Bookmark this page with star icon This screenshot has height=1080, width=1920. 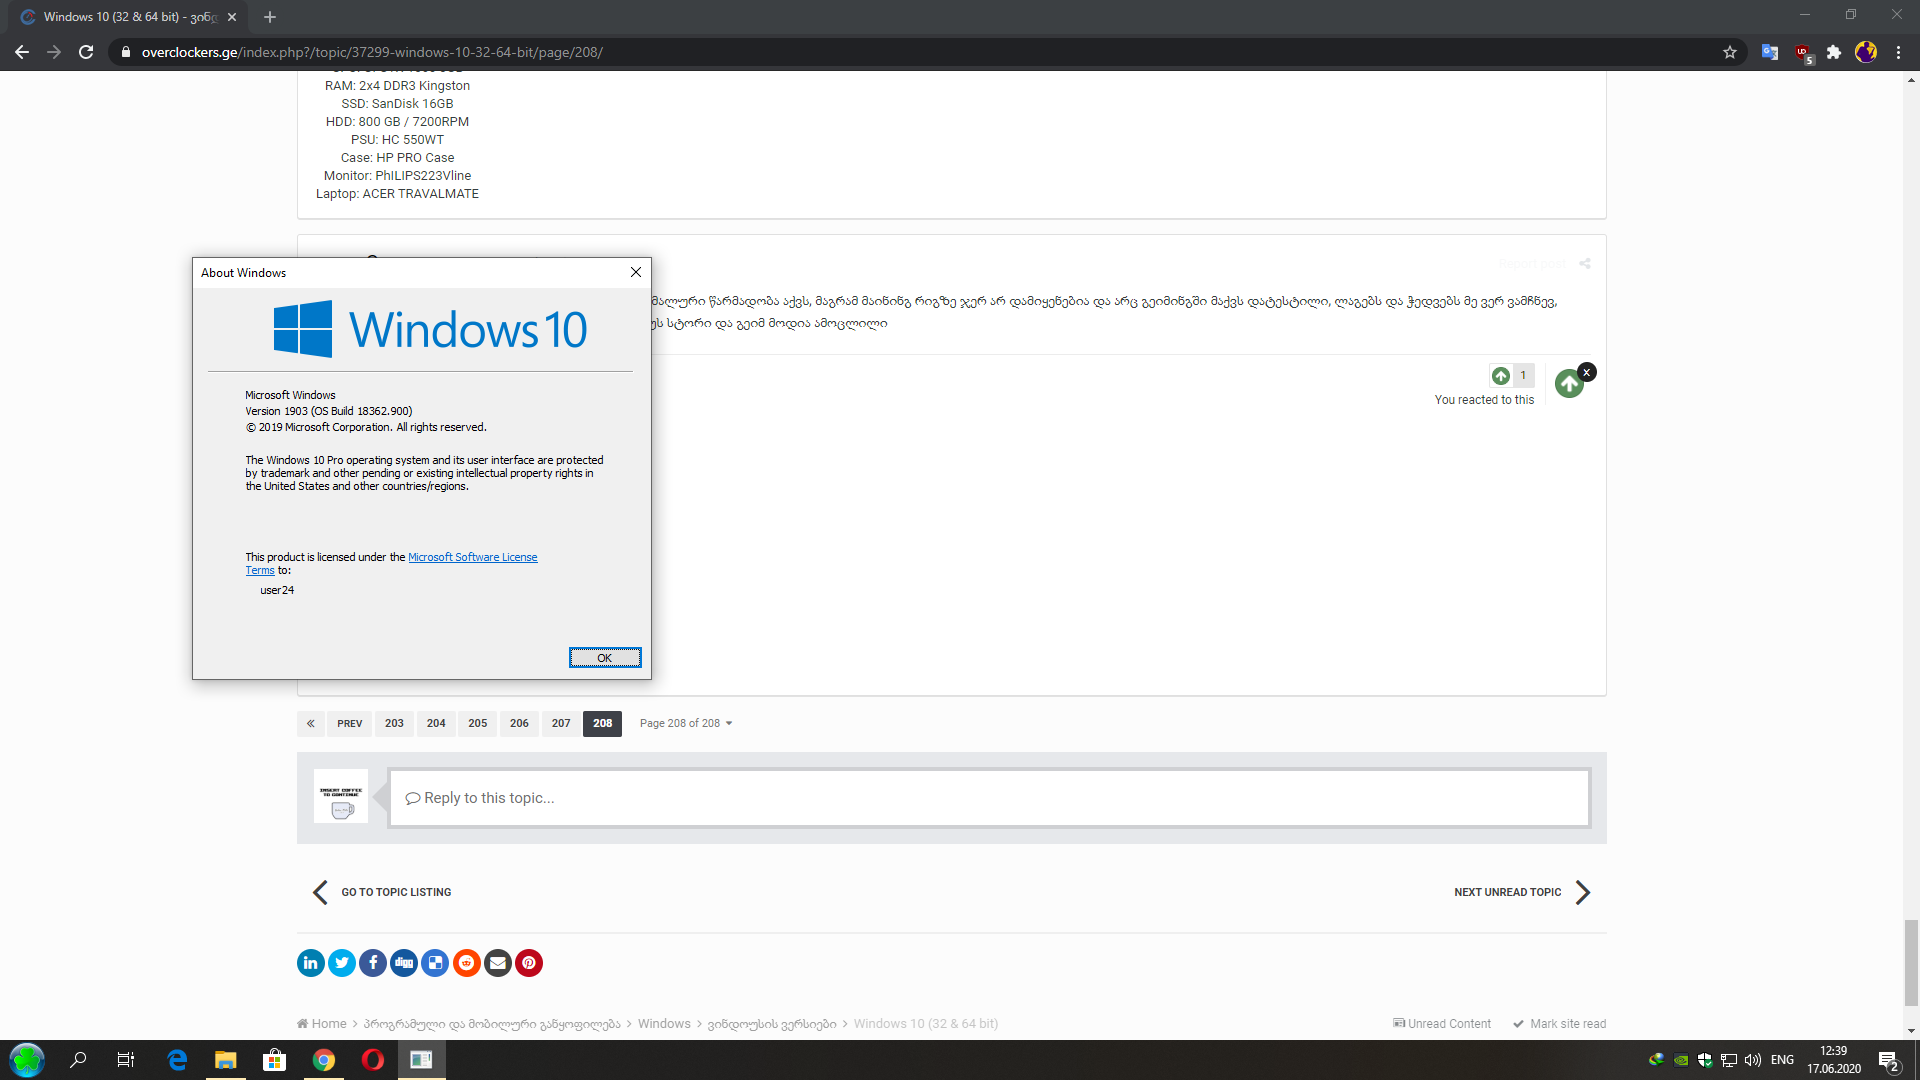[x=1730, y=52]
